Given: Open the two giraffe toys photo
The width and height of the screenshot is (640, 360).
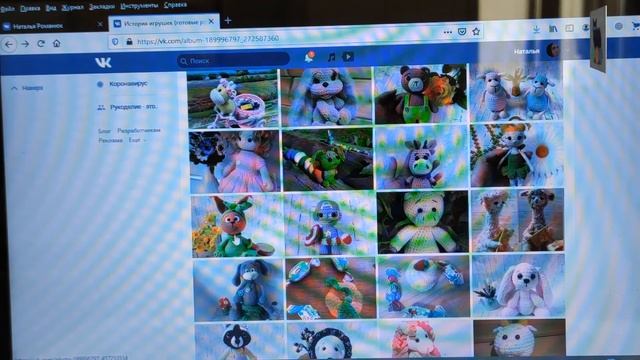Looking at the screenshot, I should point(518,220).
